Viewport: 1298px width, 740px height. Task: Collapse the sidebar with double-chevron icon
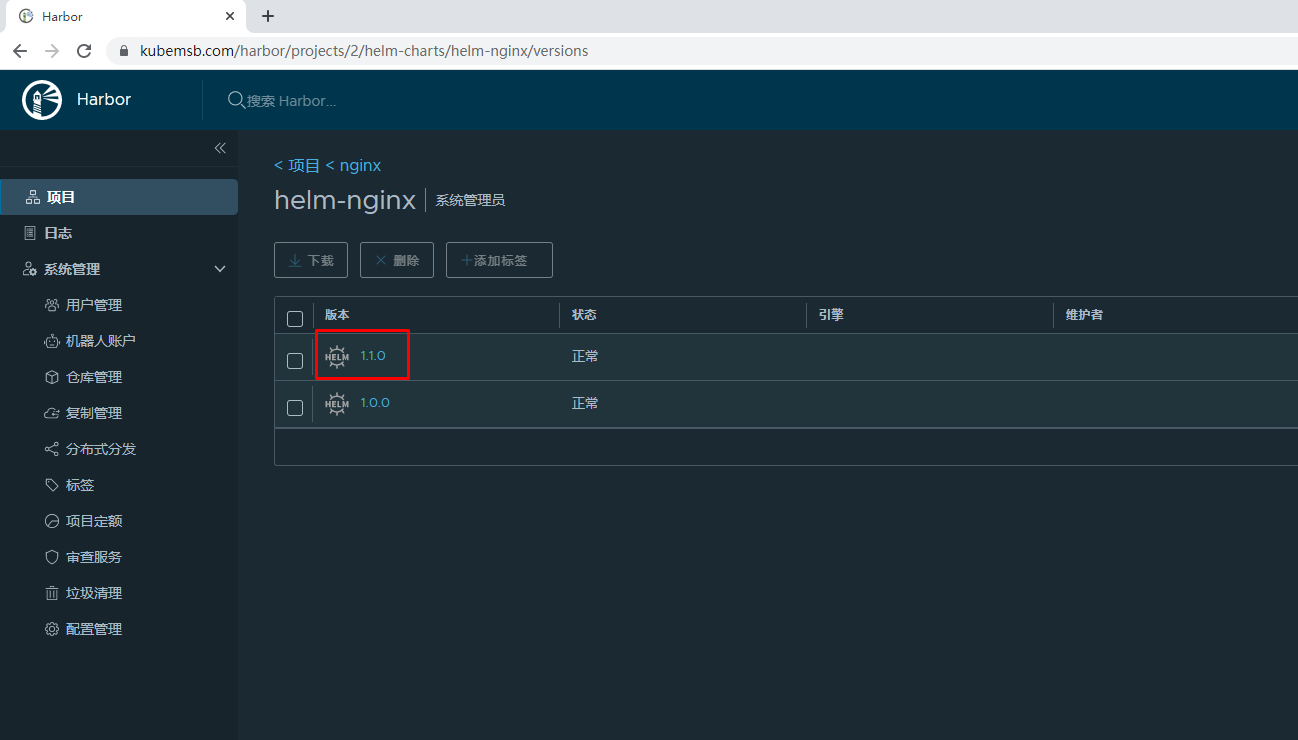(220, 148)
